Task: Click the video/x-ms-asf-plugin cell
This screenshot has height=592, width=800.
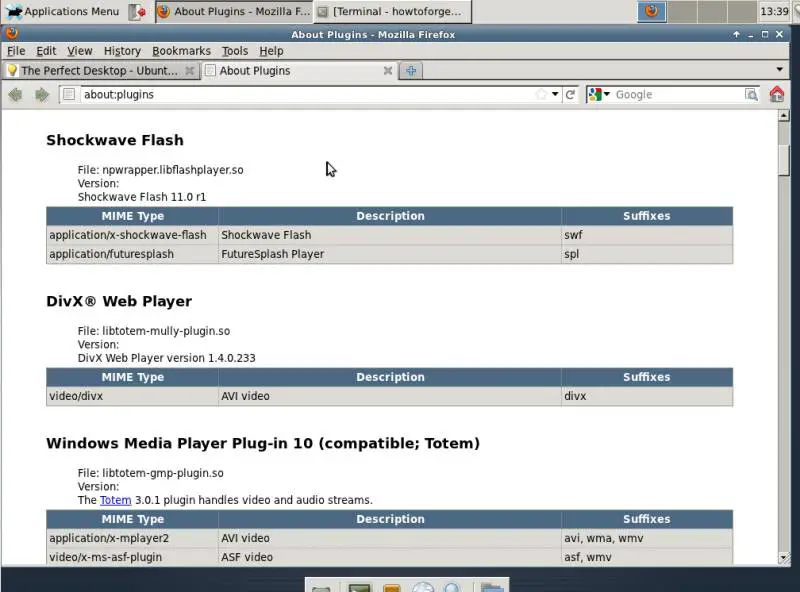Action: (132, 557)
